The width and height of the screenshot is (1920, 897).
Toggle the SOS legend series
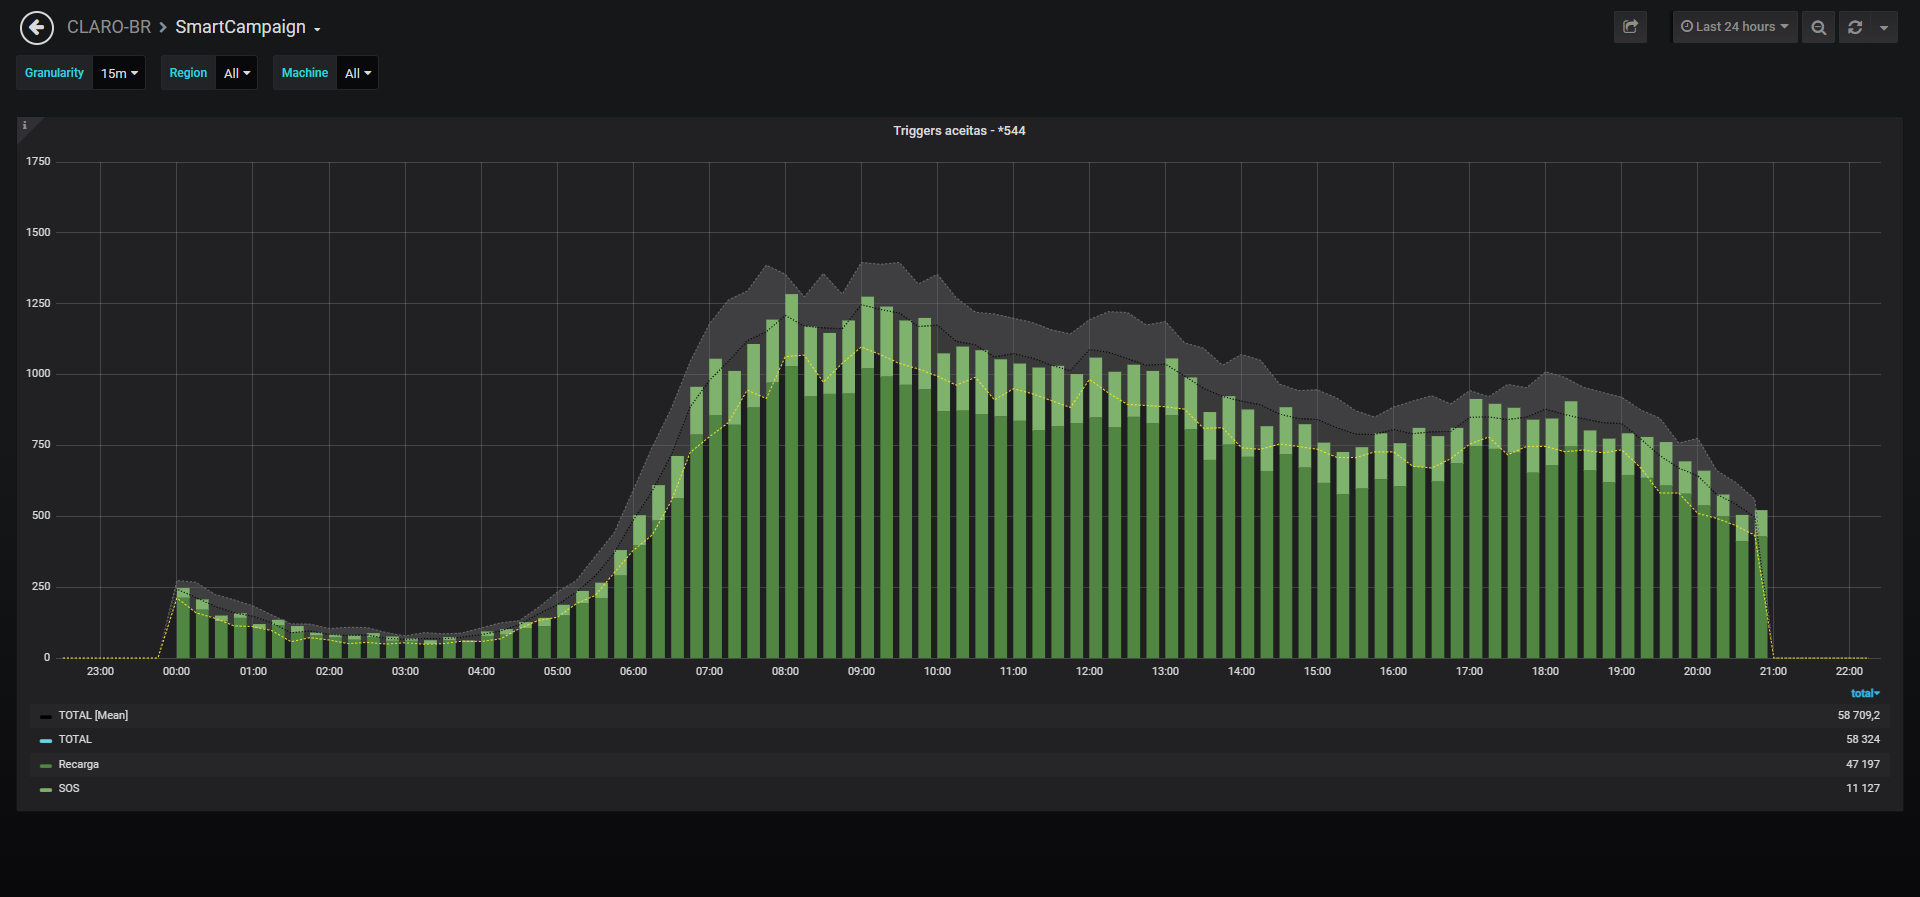[69, 788]
